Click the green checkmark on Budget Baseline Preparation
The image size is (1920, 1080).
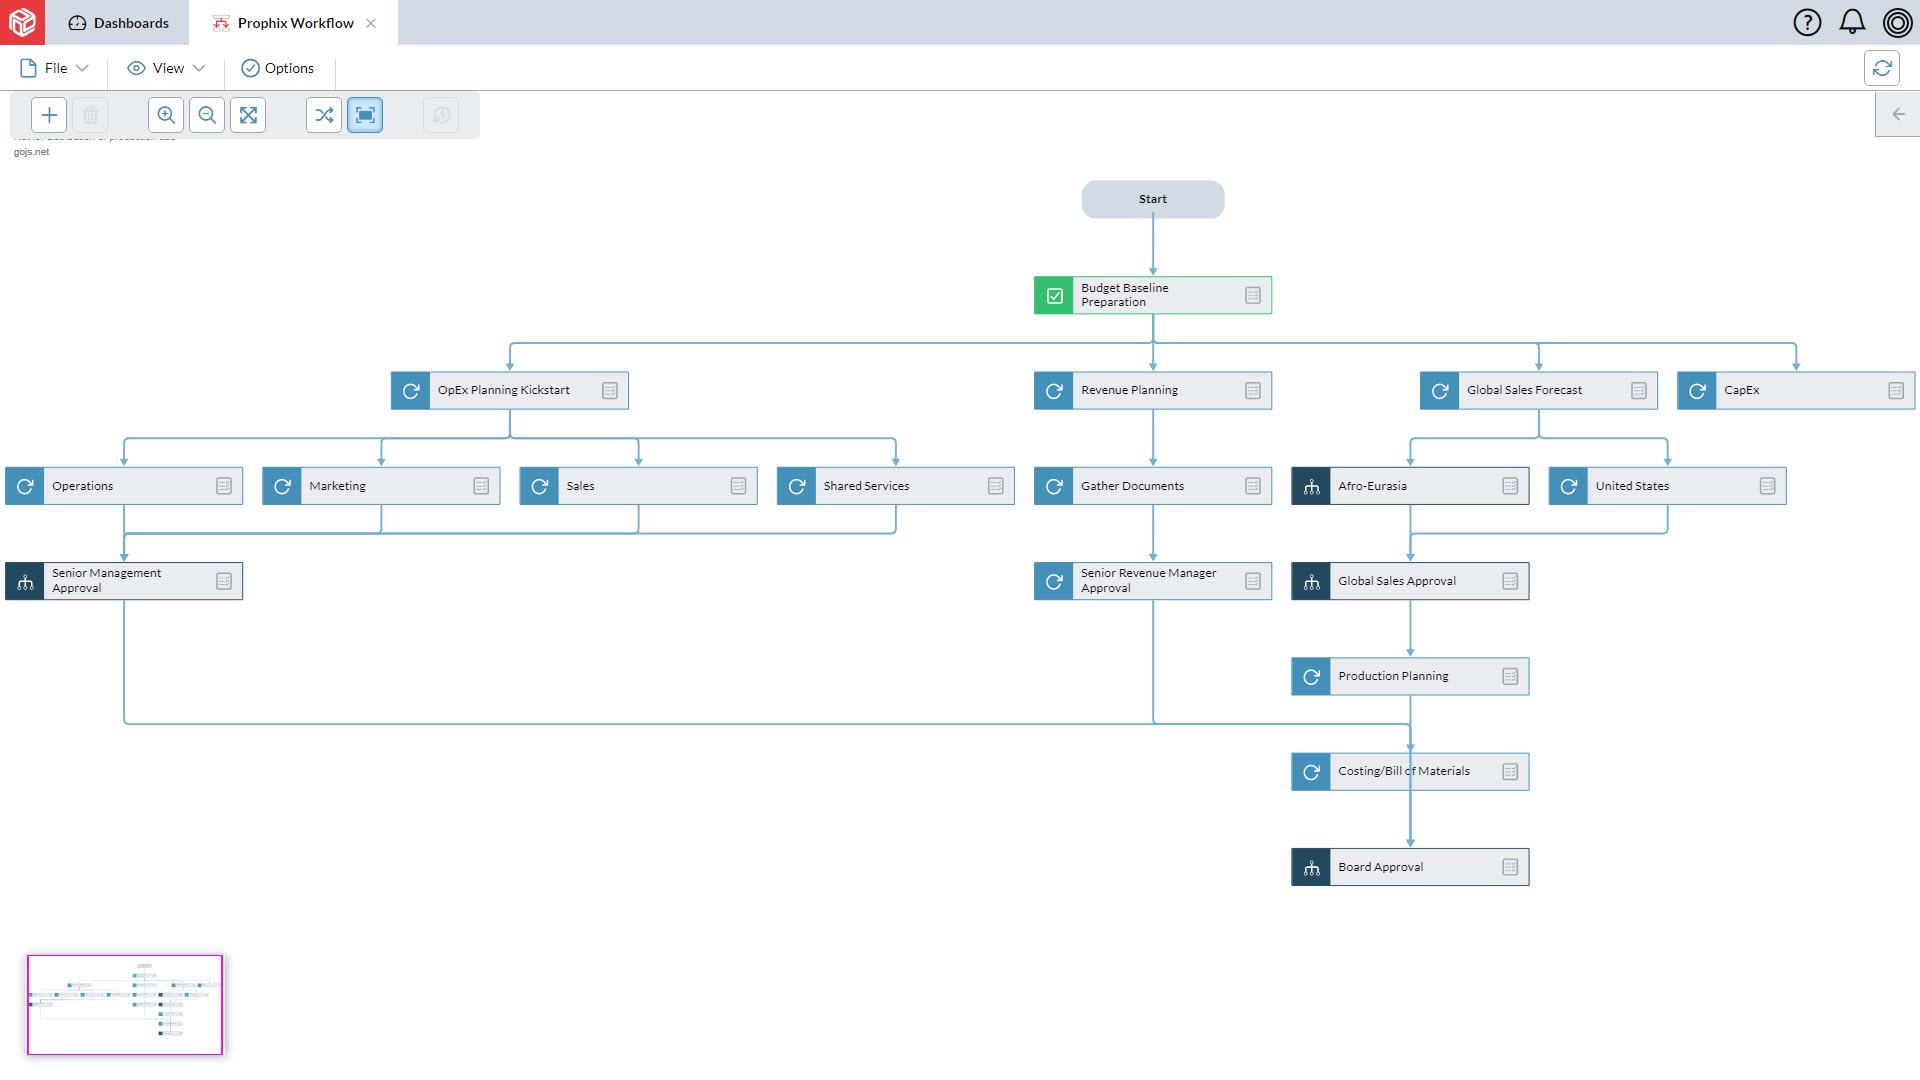[1054, 296]
